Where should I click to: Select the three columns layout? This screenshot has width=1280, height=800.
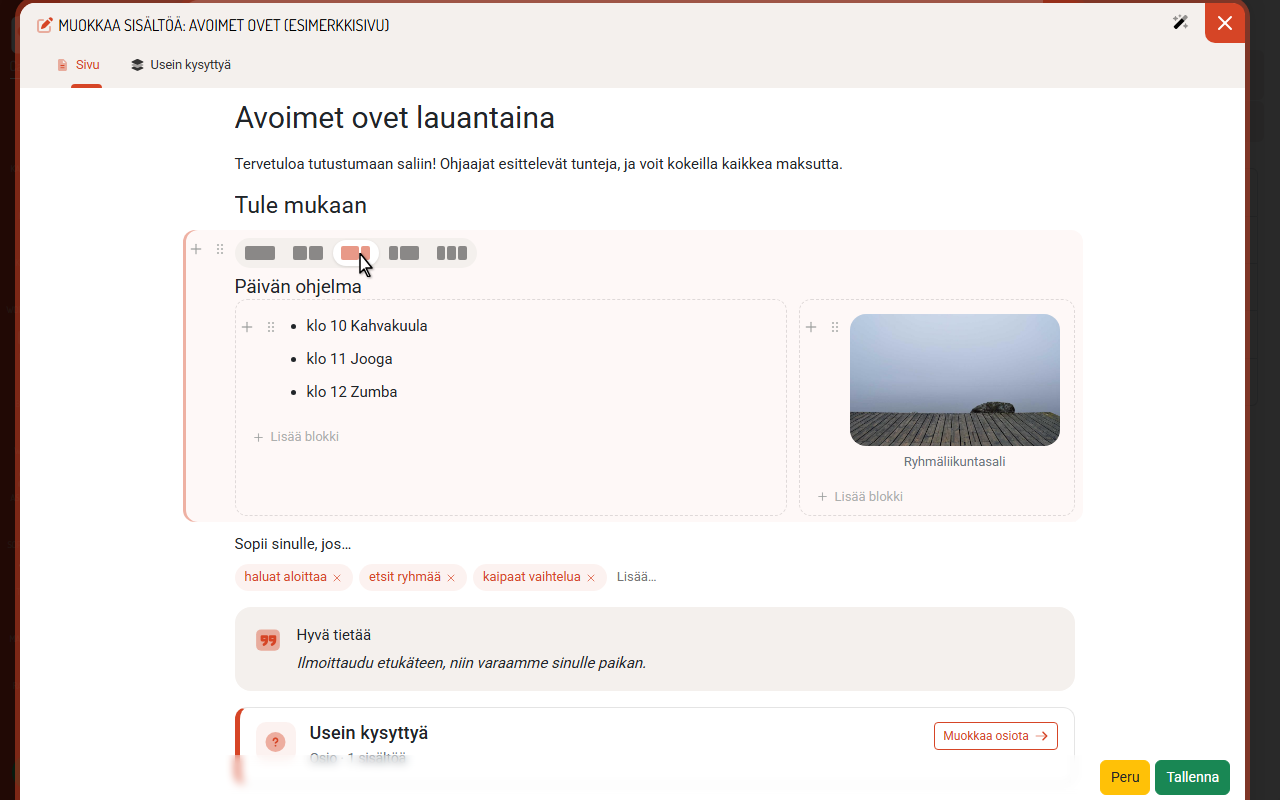[x=452, y=253]
